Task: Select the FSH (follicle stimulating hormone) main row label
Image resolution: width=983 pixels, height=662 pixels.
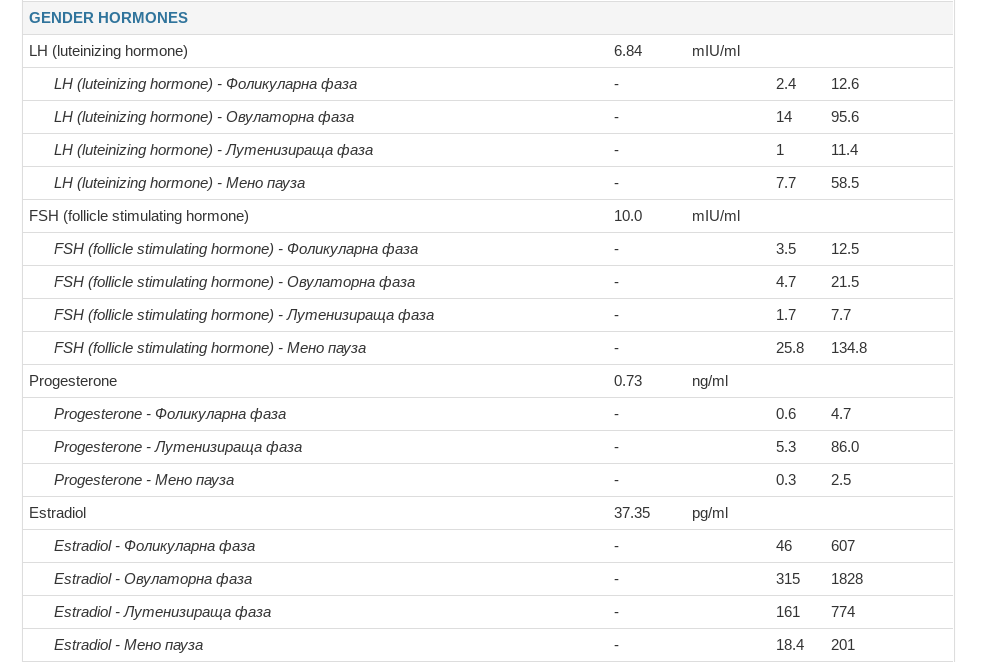Action: (x=139, y=216)
